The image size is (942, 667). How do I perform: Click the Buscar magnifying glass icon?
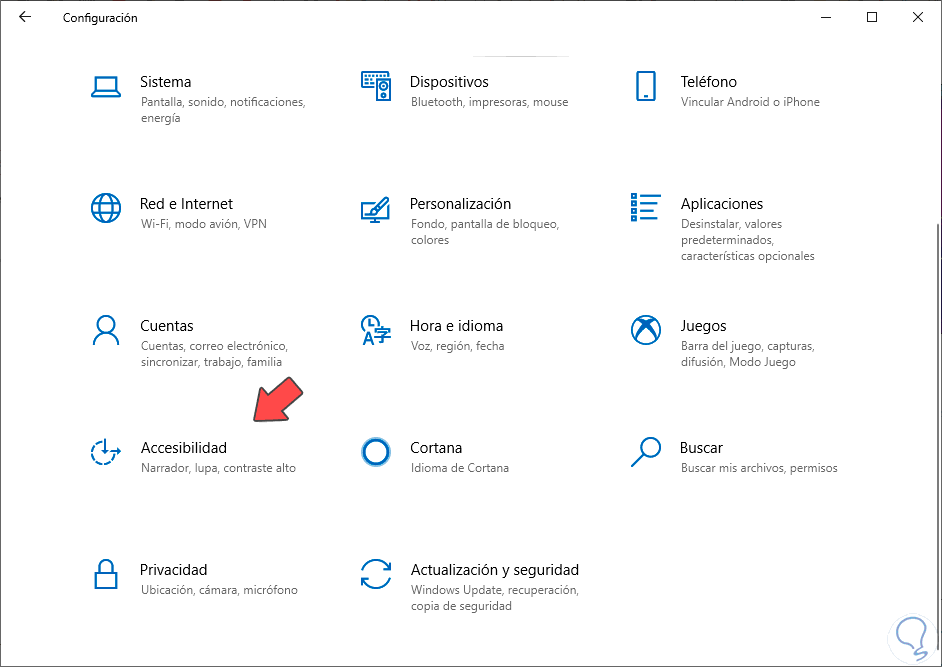(x=645, y=452)
